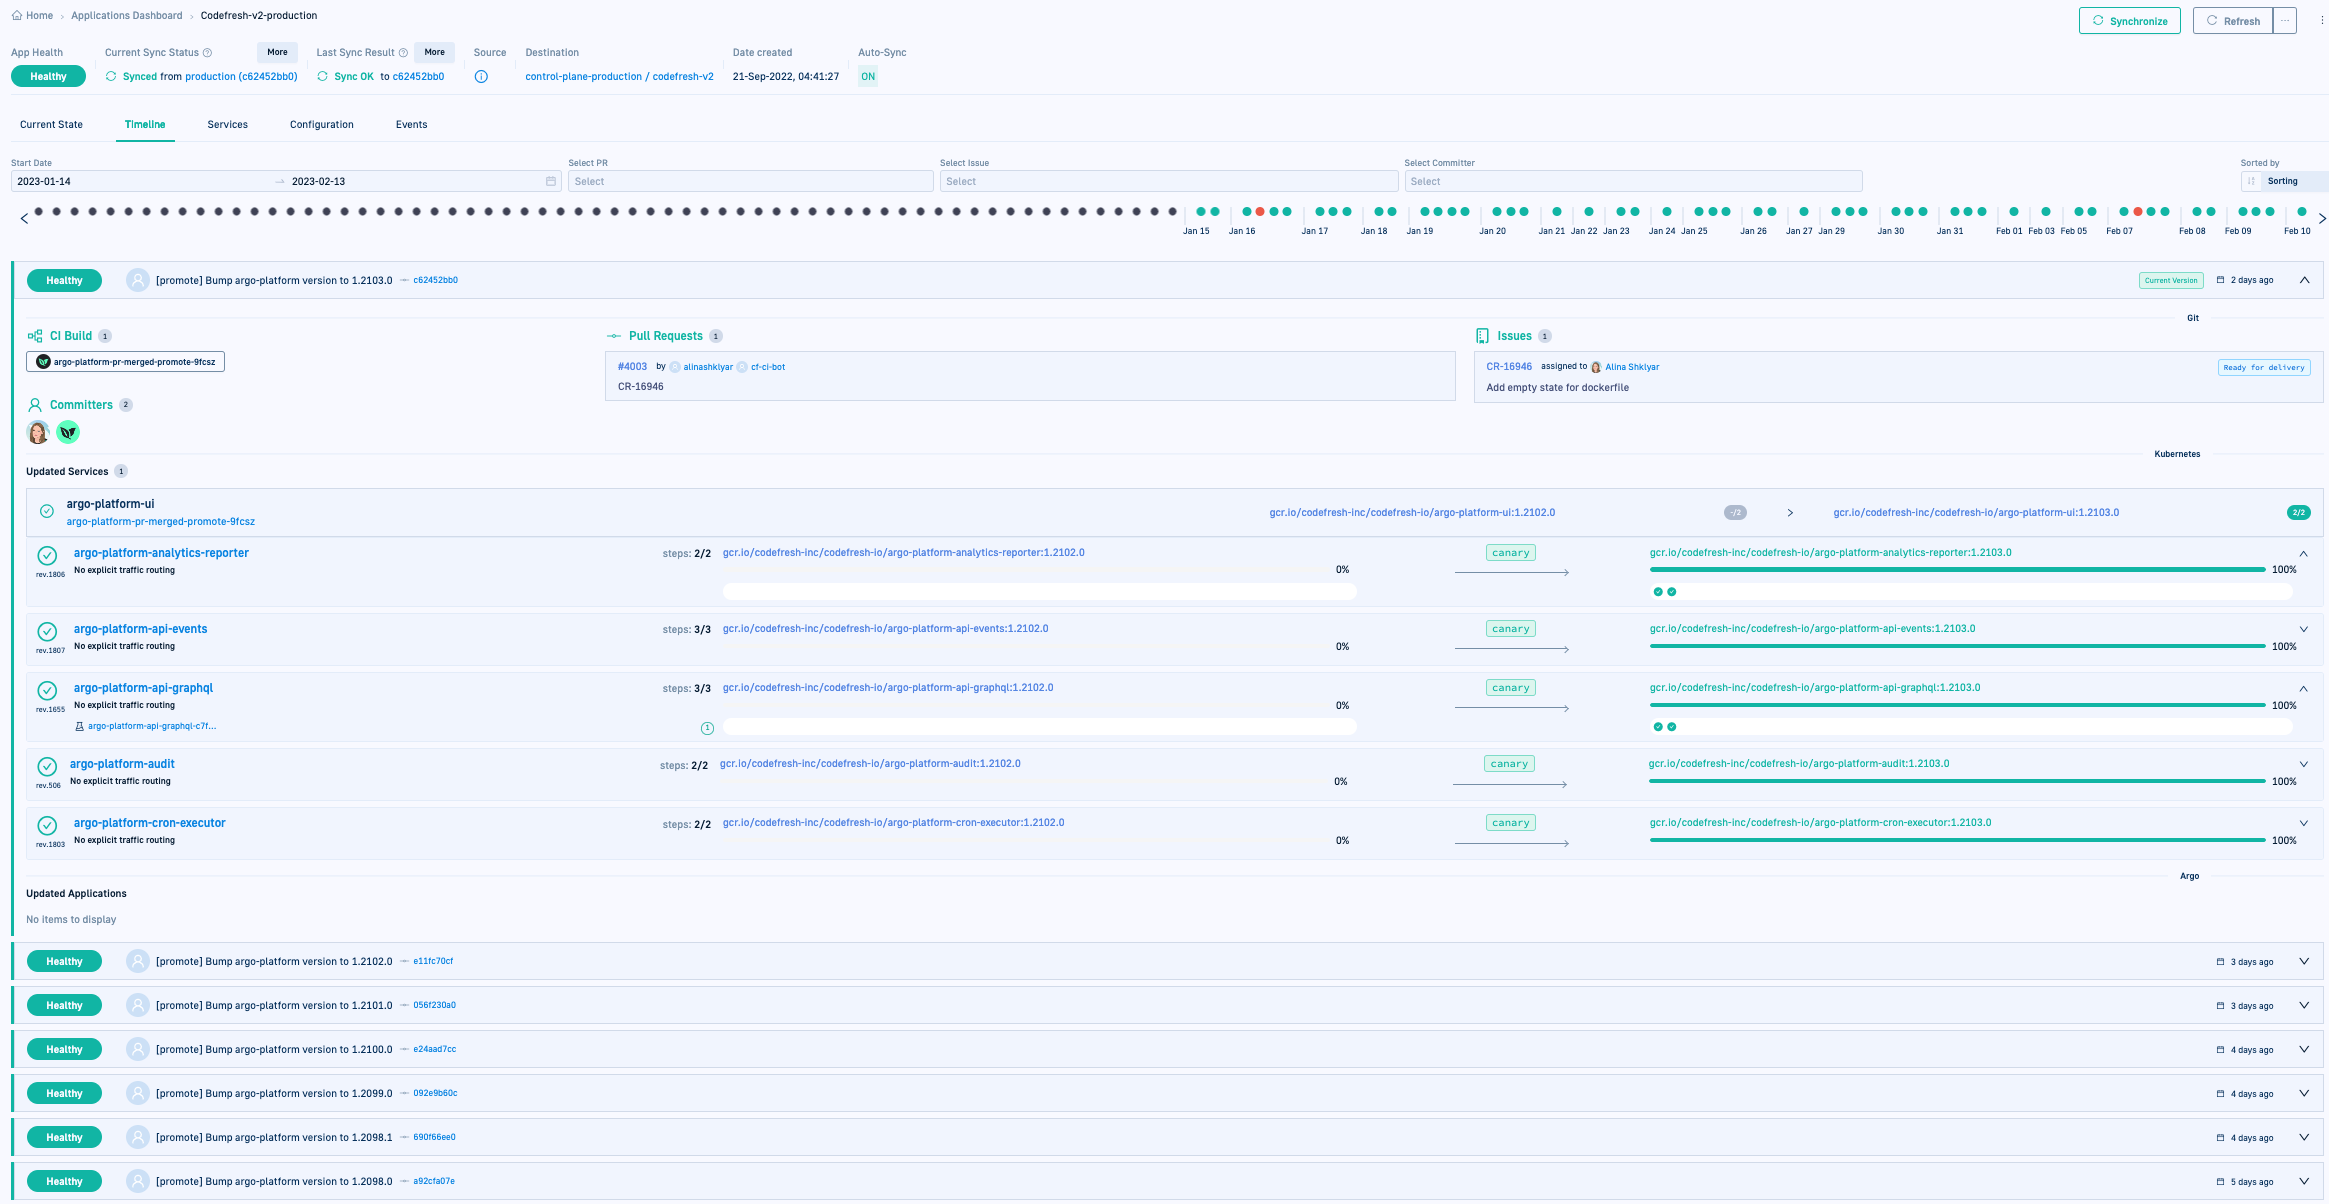
Task: Open the Select Committer dropdown
Action: pyautogui.click(x=1632, y=182)
